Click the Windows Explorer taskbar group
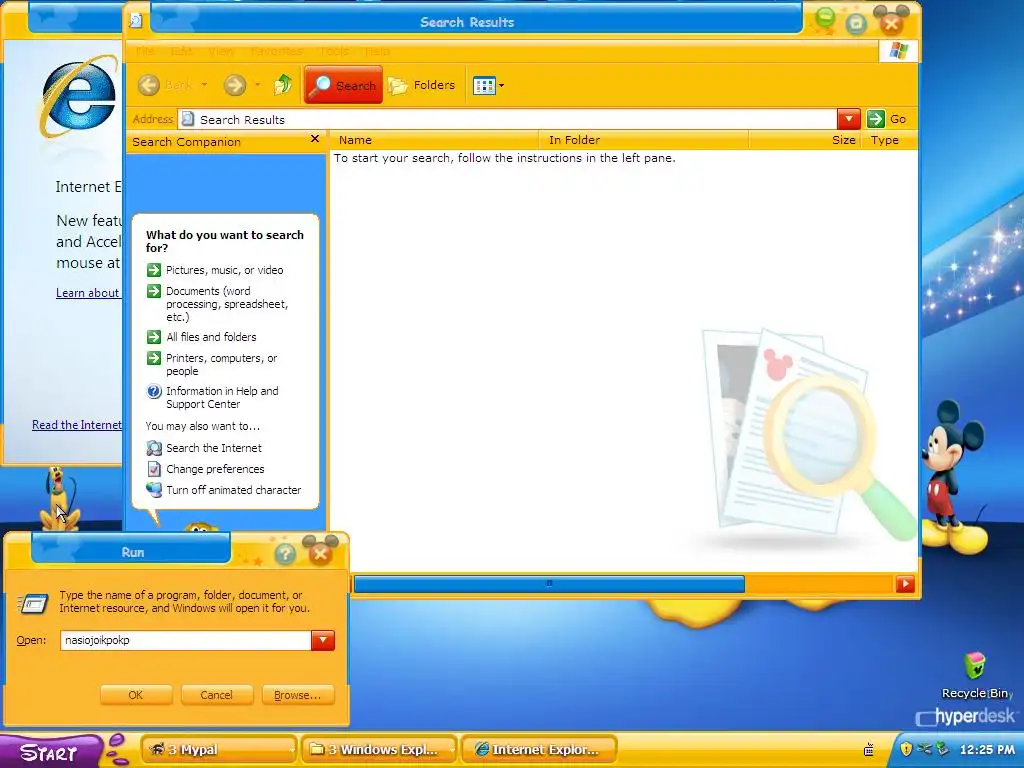The image size is (1024, 768). (379, 749)
